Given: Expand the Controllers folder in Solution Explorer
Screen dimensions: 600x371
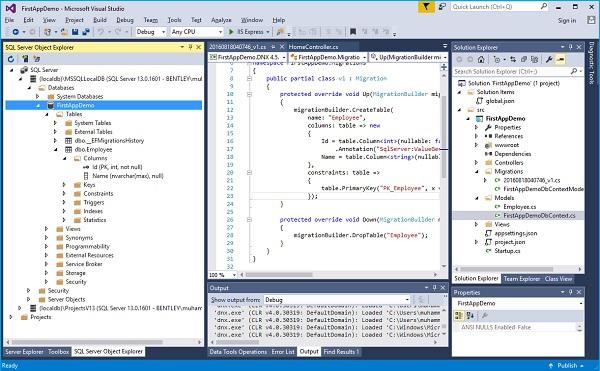Looking at the screenshot, I should [476, 163].
